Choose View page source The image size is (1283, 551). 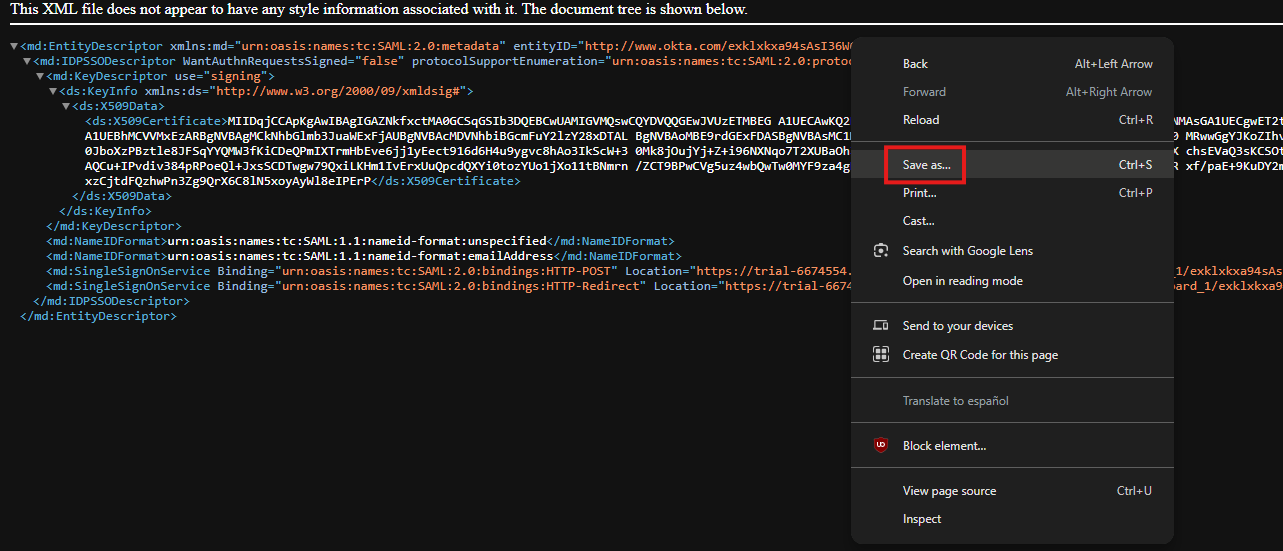tap(949, 491)
